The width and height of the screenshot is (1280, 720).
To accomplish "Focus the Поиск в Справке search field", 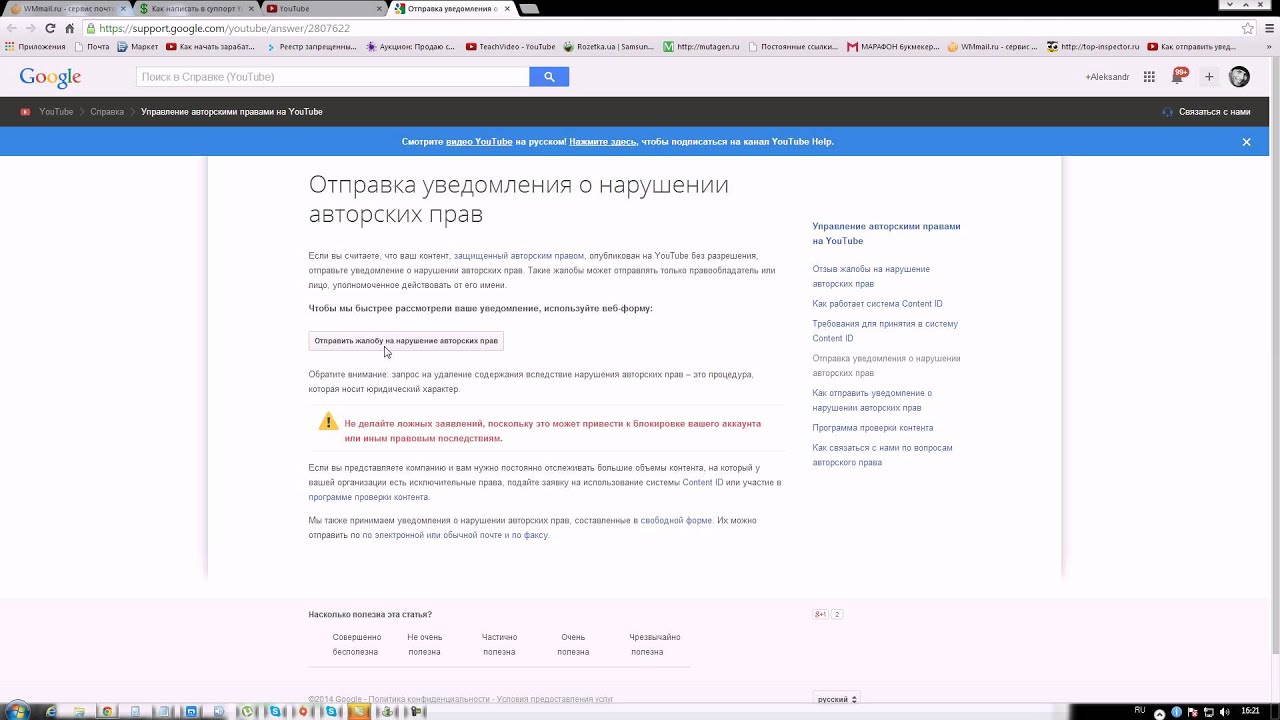I will pyautogui.click(x=332, y=77).
